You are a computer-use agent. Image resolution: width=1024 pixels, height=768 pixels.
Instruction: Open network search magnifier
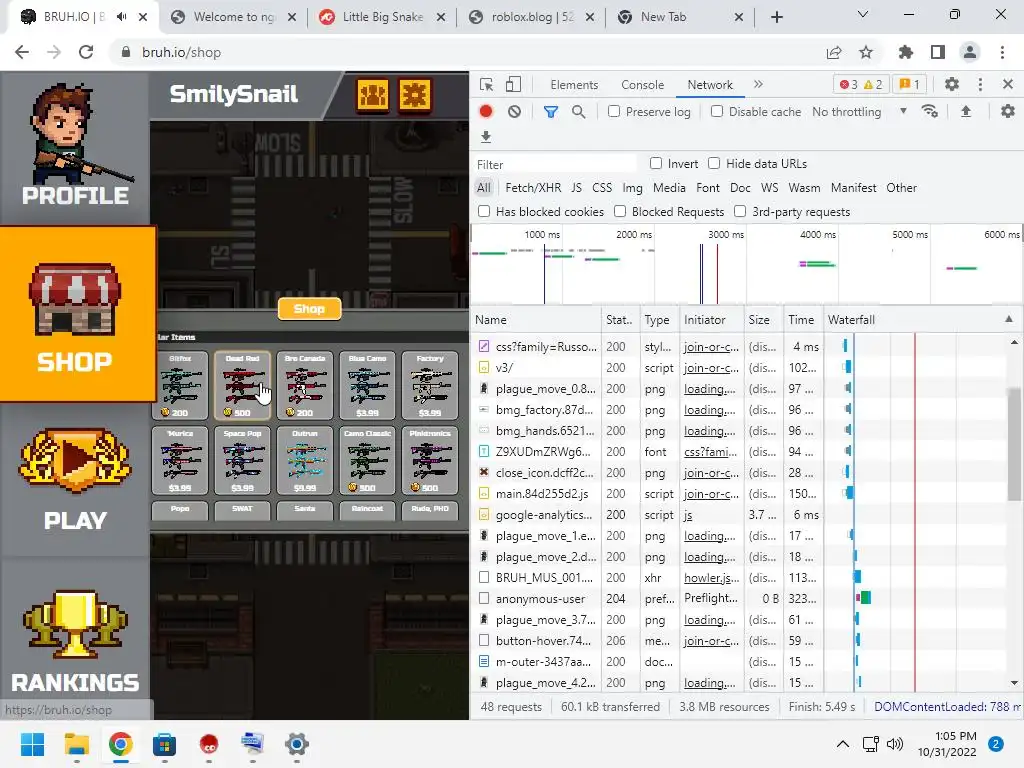coord(579,112)
